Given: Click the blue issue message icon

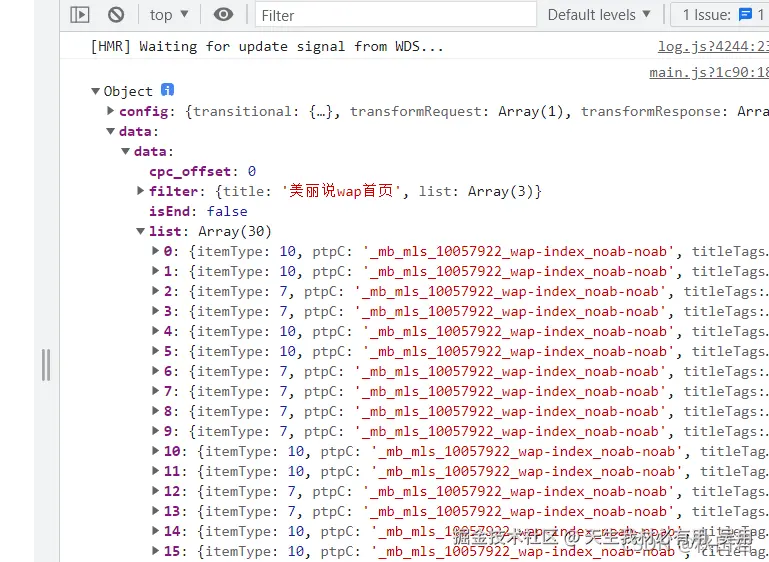Looking at the screenshot, I should (745, 15).
